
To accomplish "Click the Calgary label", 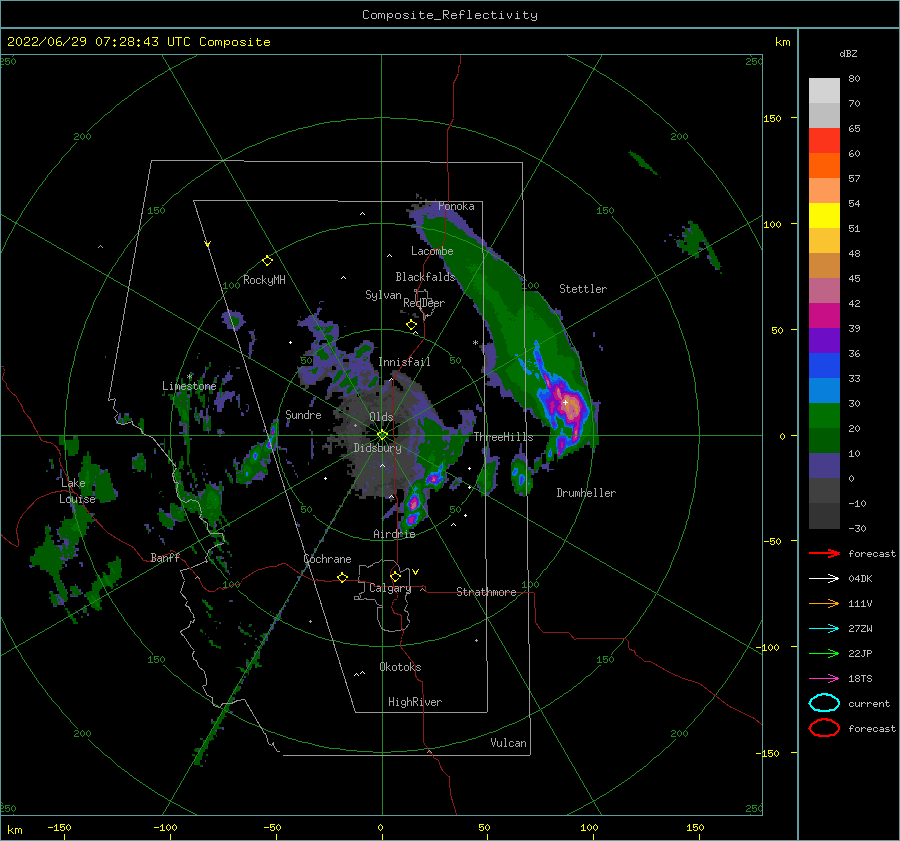I will pyautogui.click(x=390, y=588).
